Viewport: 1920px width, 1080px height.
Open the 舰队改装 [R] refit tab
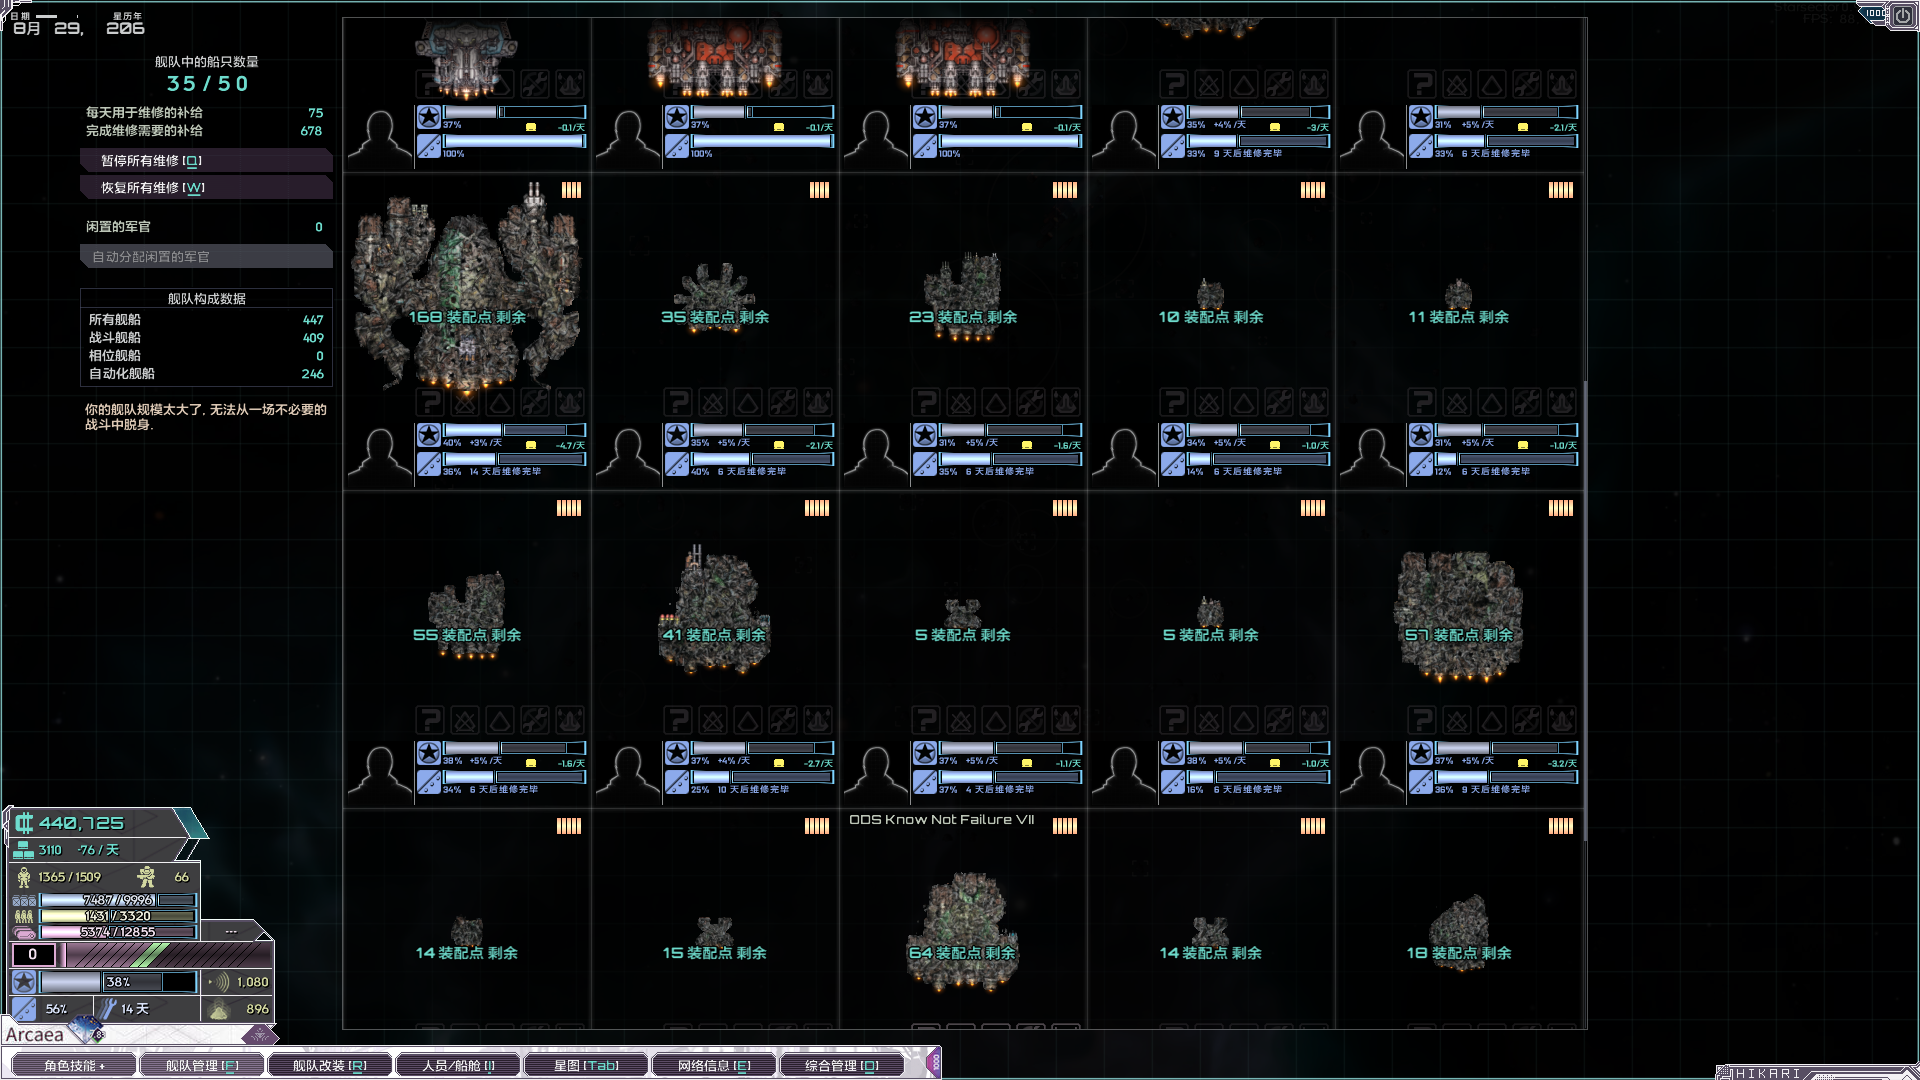point(329,1066)
